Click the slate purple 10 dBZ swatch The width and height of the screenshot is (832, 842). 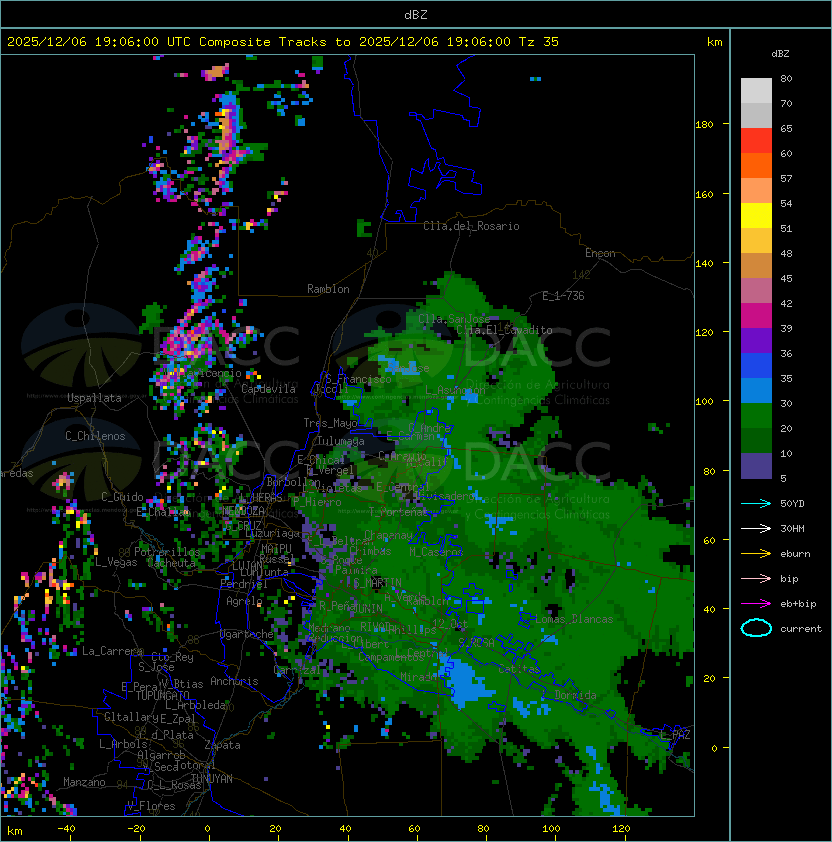[756, 466]
